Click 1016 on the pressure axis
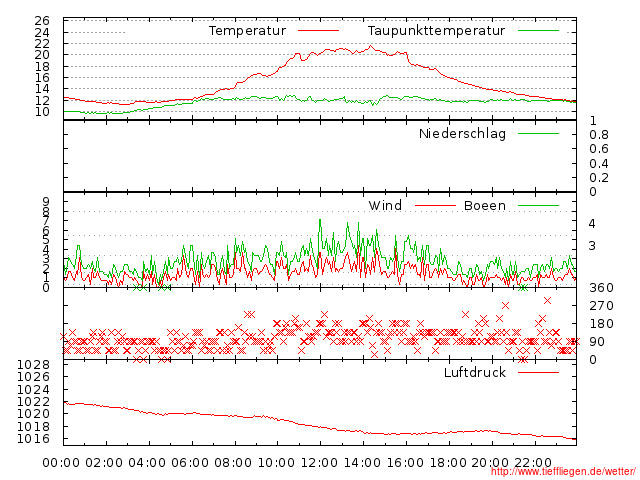Image resolution: width=640 pixels, height=480 pixels. click(33, 439)
